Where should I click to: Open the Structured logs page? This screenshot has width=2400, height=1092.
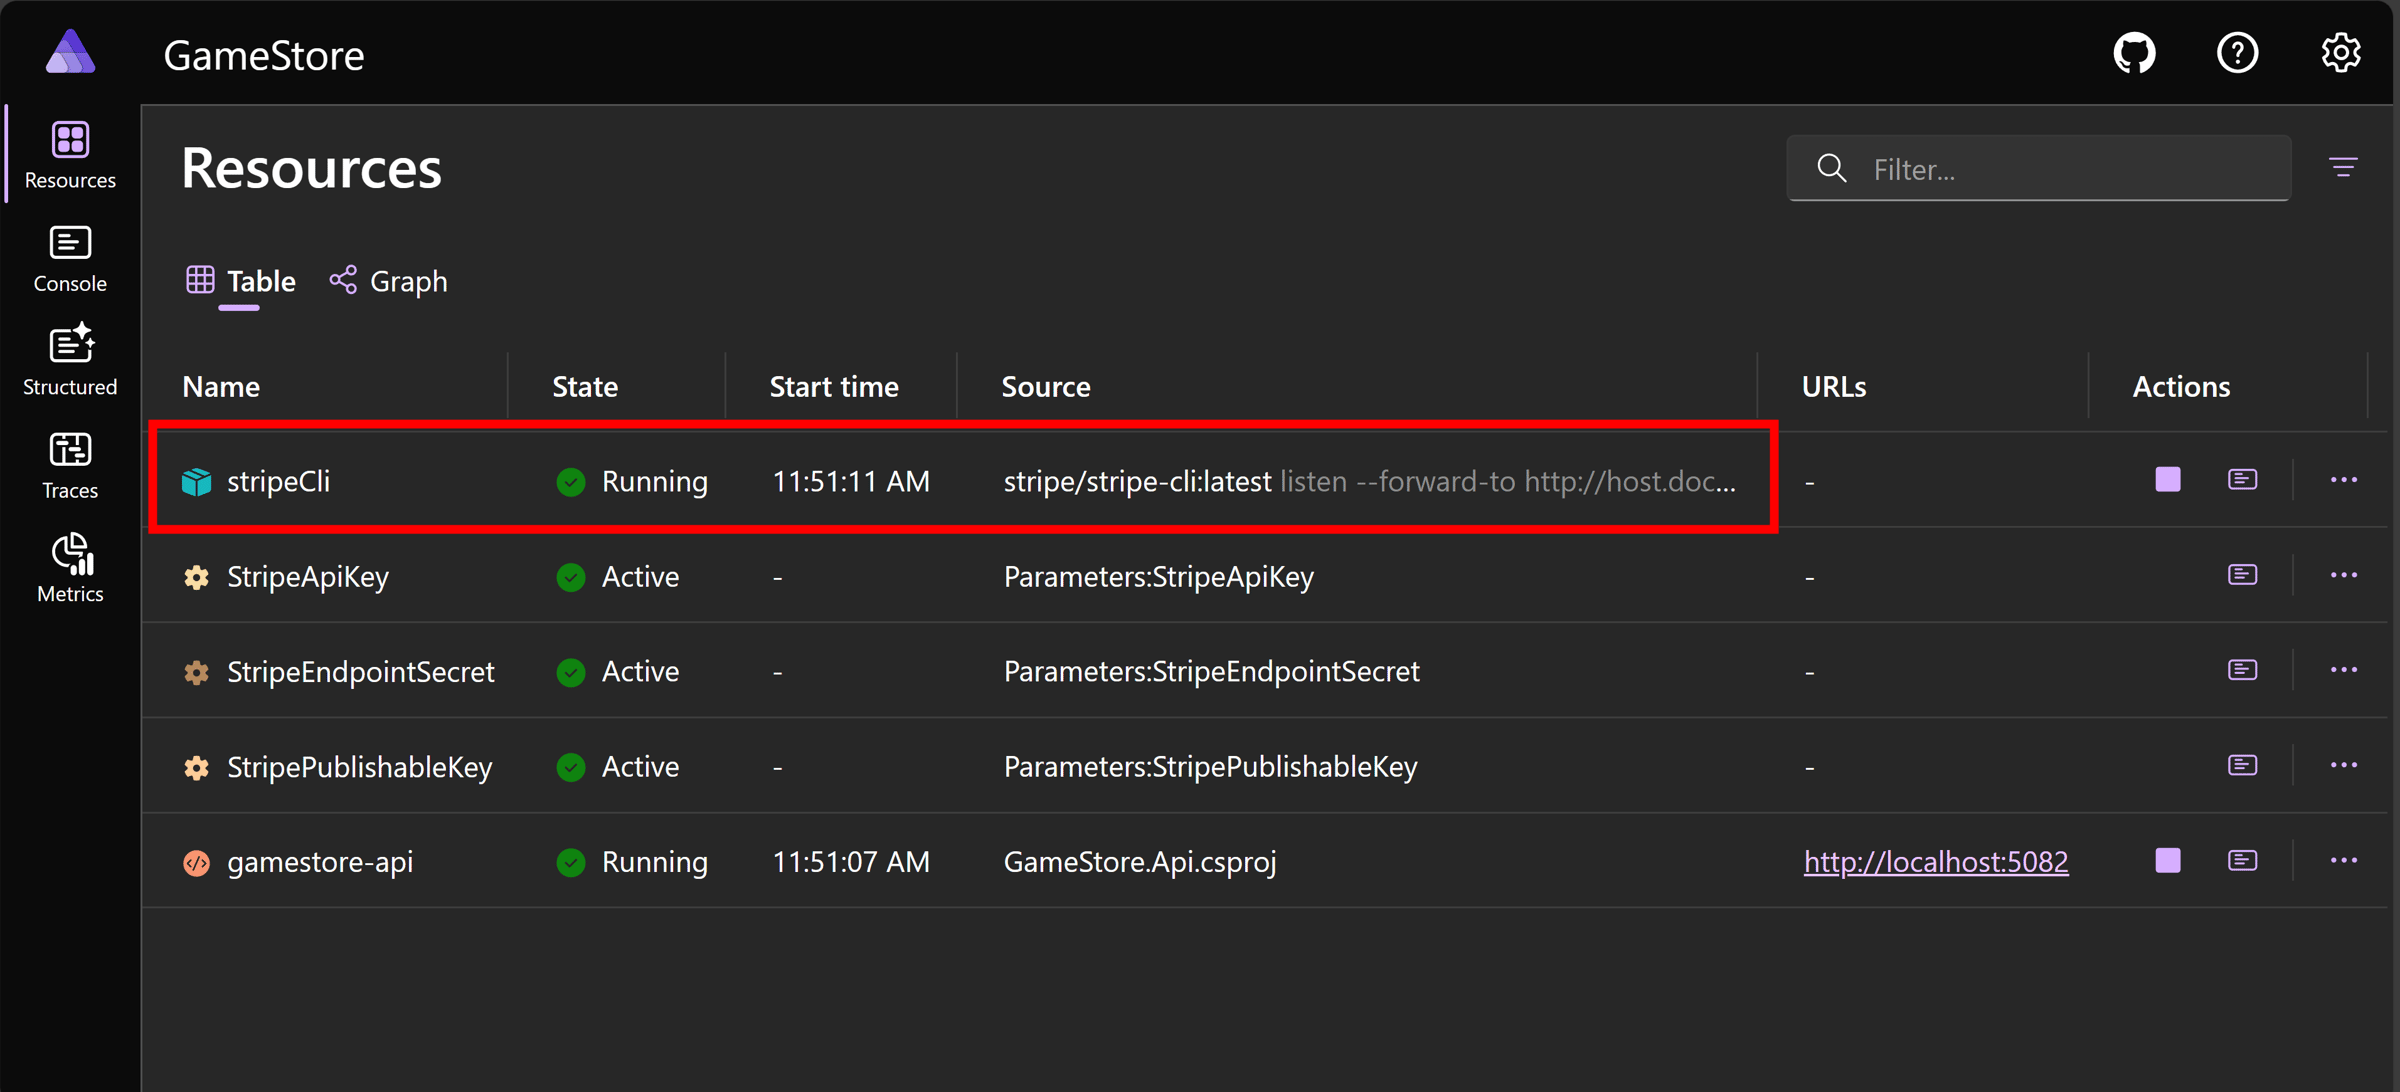coord(70,362)
